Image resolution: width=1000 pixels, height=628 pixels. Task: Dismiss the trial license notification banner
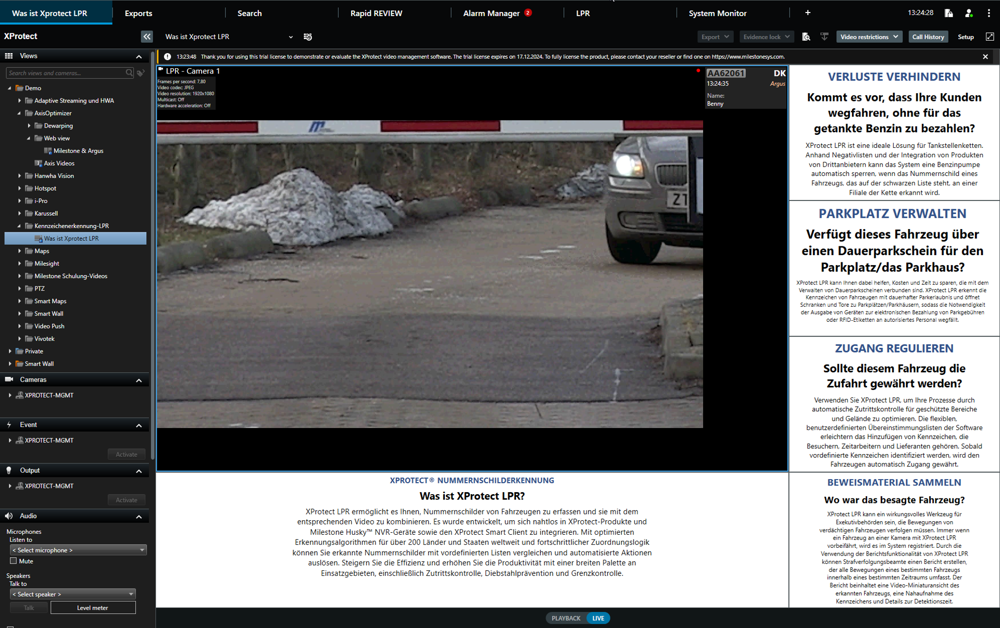[x=985, y=57]
